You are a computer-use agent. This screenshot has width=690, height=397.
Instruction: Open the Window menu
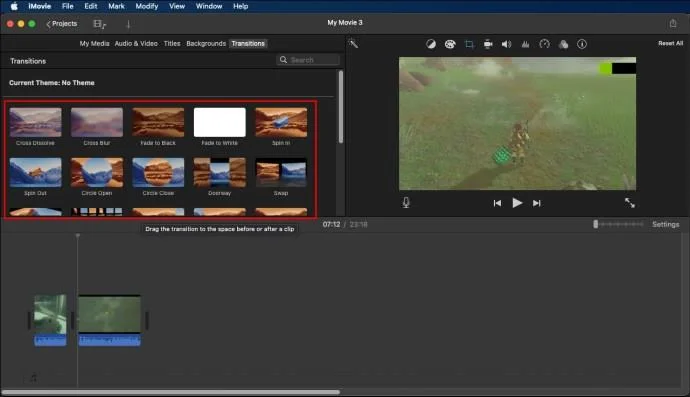[209, 6]
